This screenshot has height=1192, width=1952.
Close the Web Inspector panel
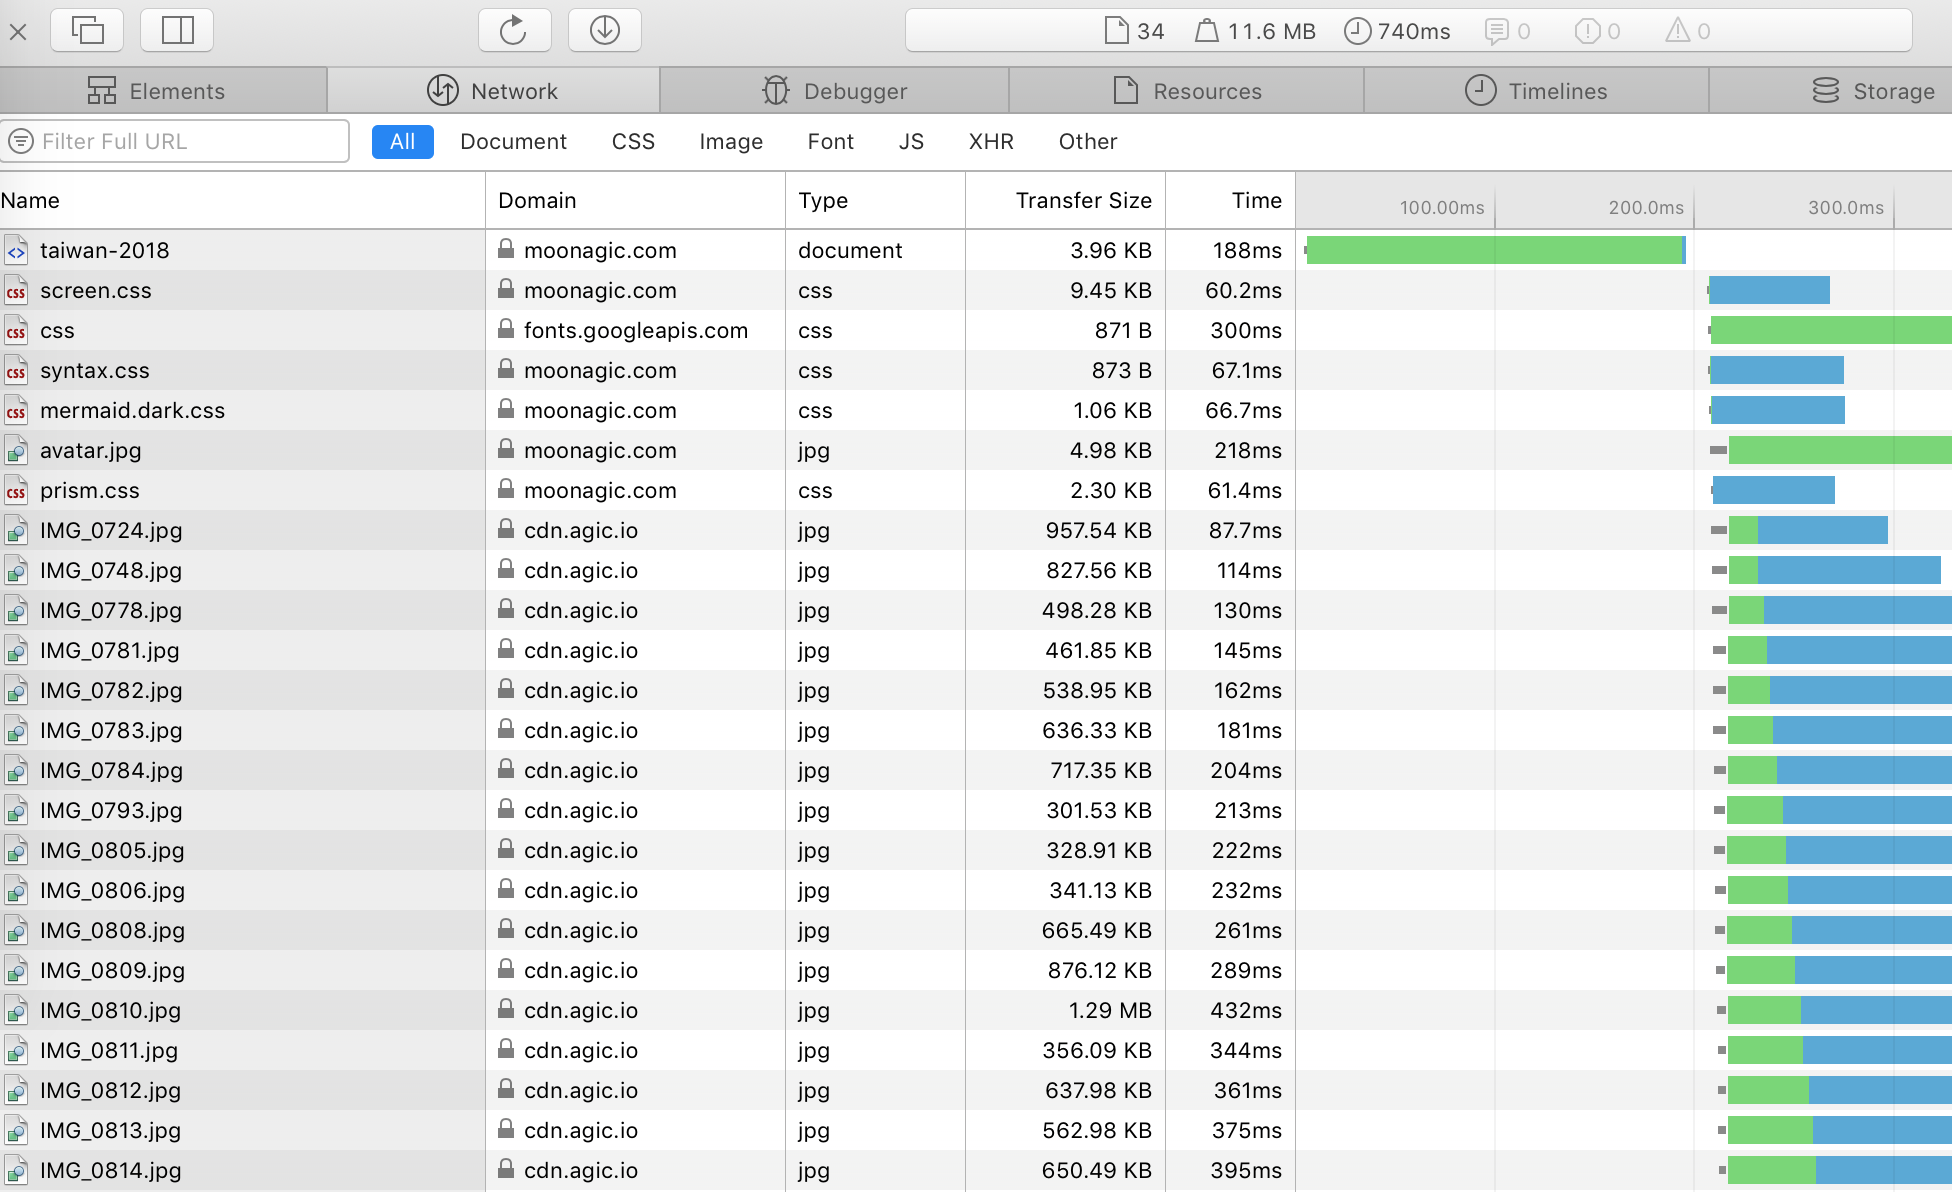tap(18, 31)
